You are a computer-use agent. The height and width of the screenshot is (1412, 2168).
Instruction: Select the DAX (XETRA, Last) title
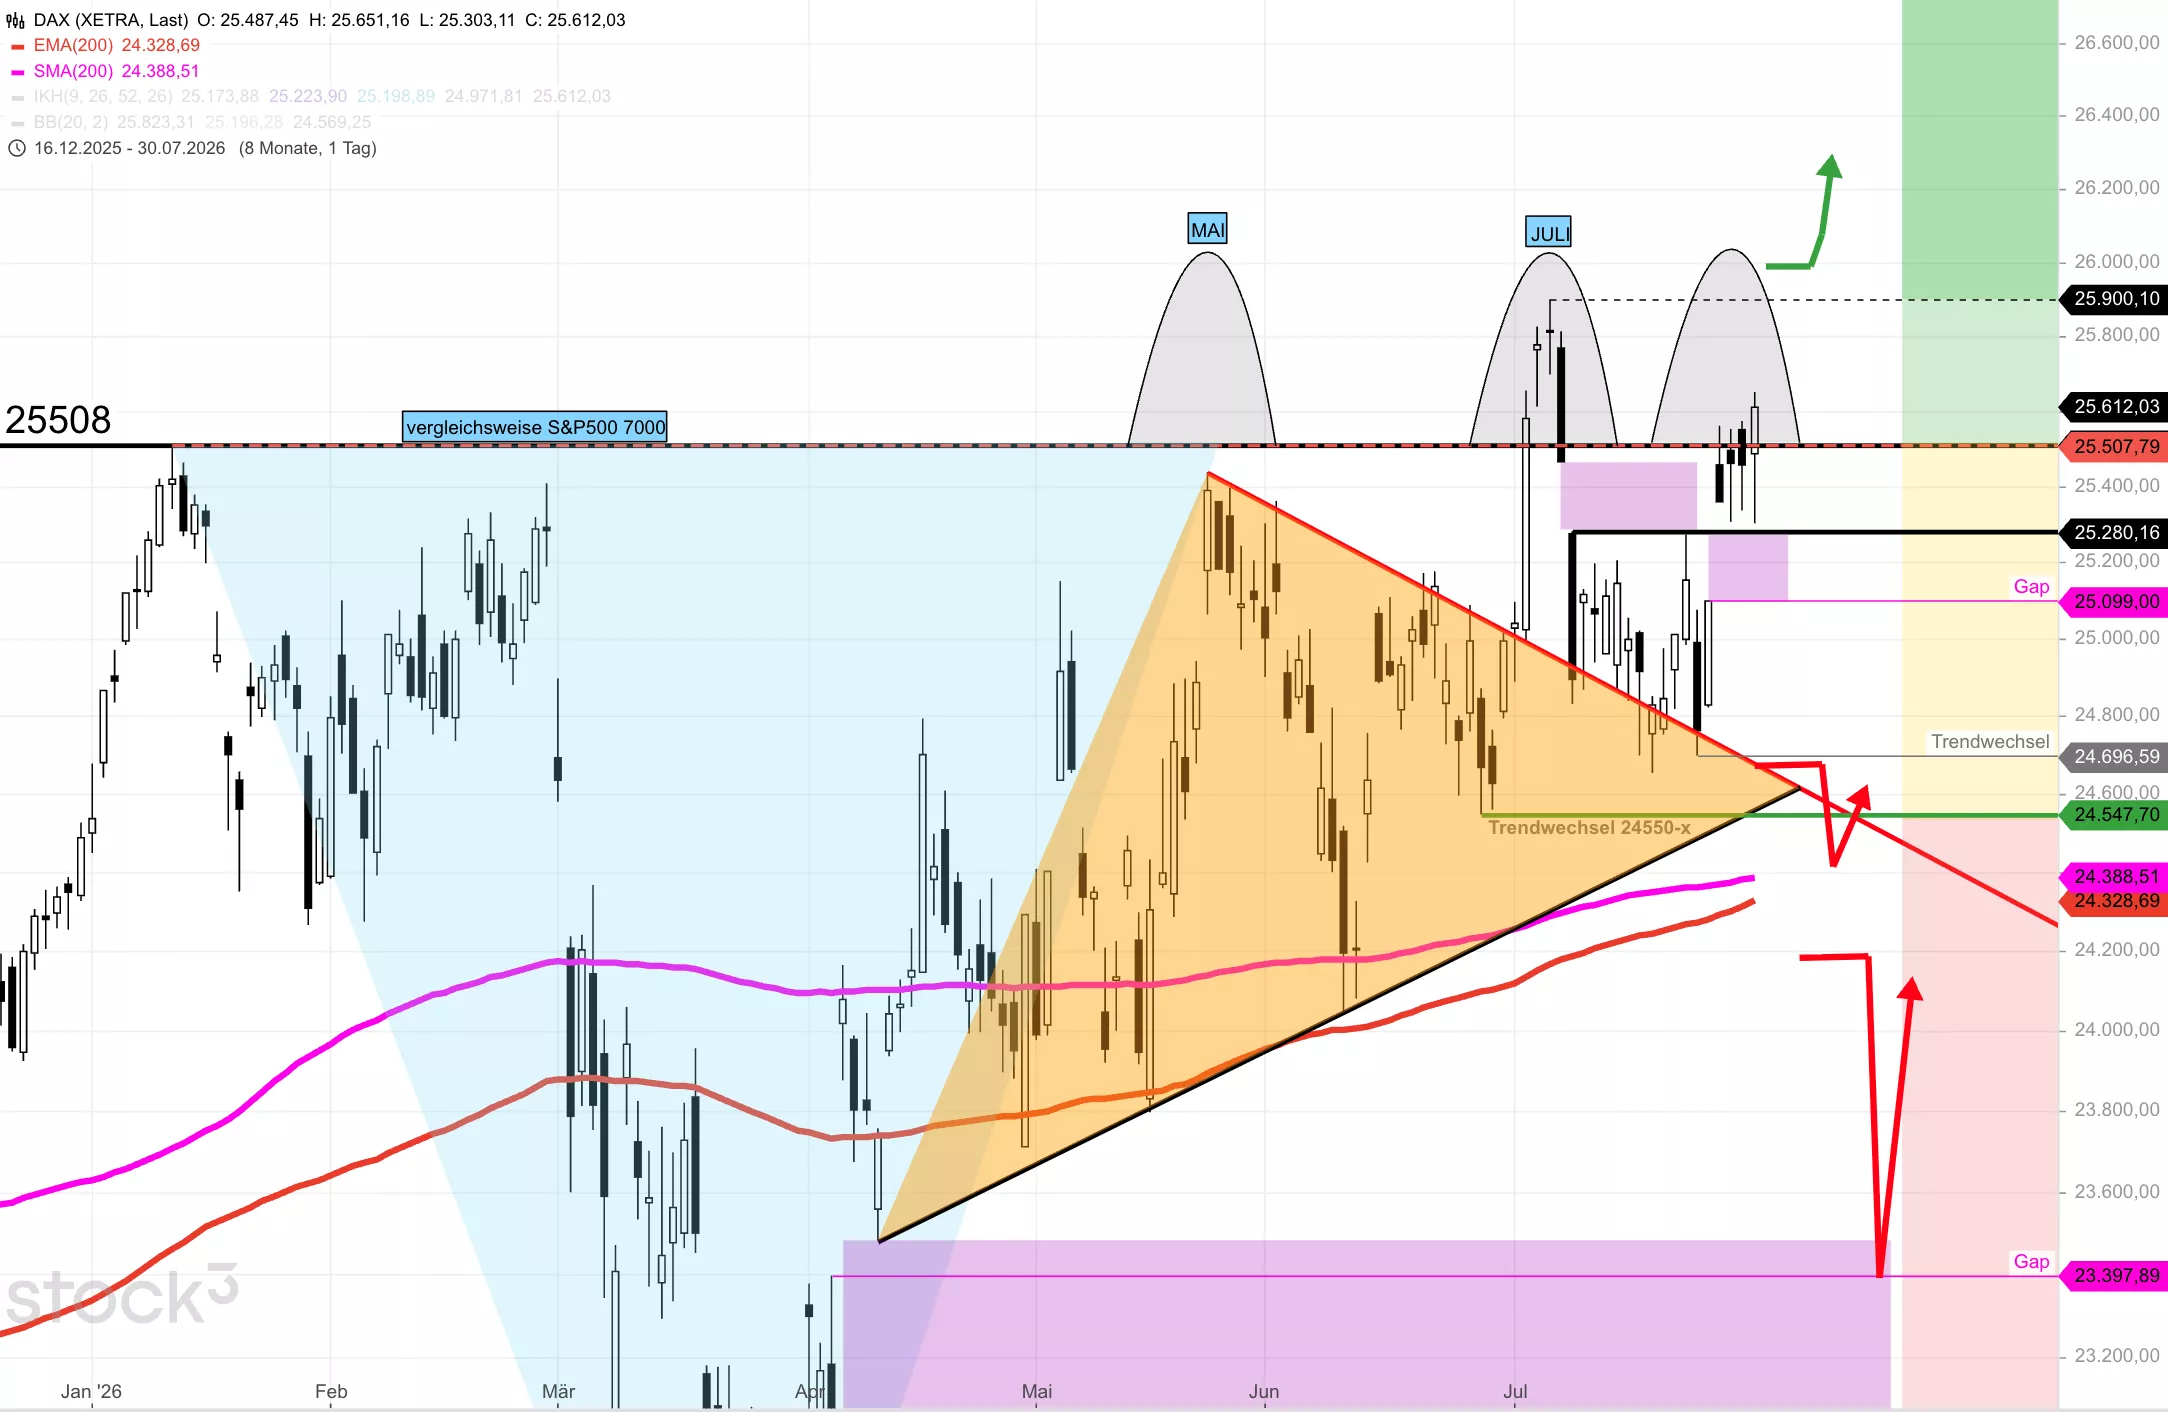tap(111, 20)
